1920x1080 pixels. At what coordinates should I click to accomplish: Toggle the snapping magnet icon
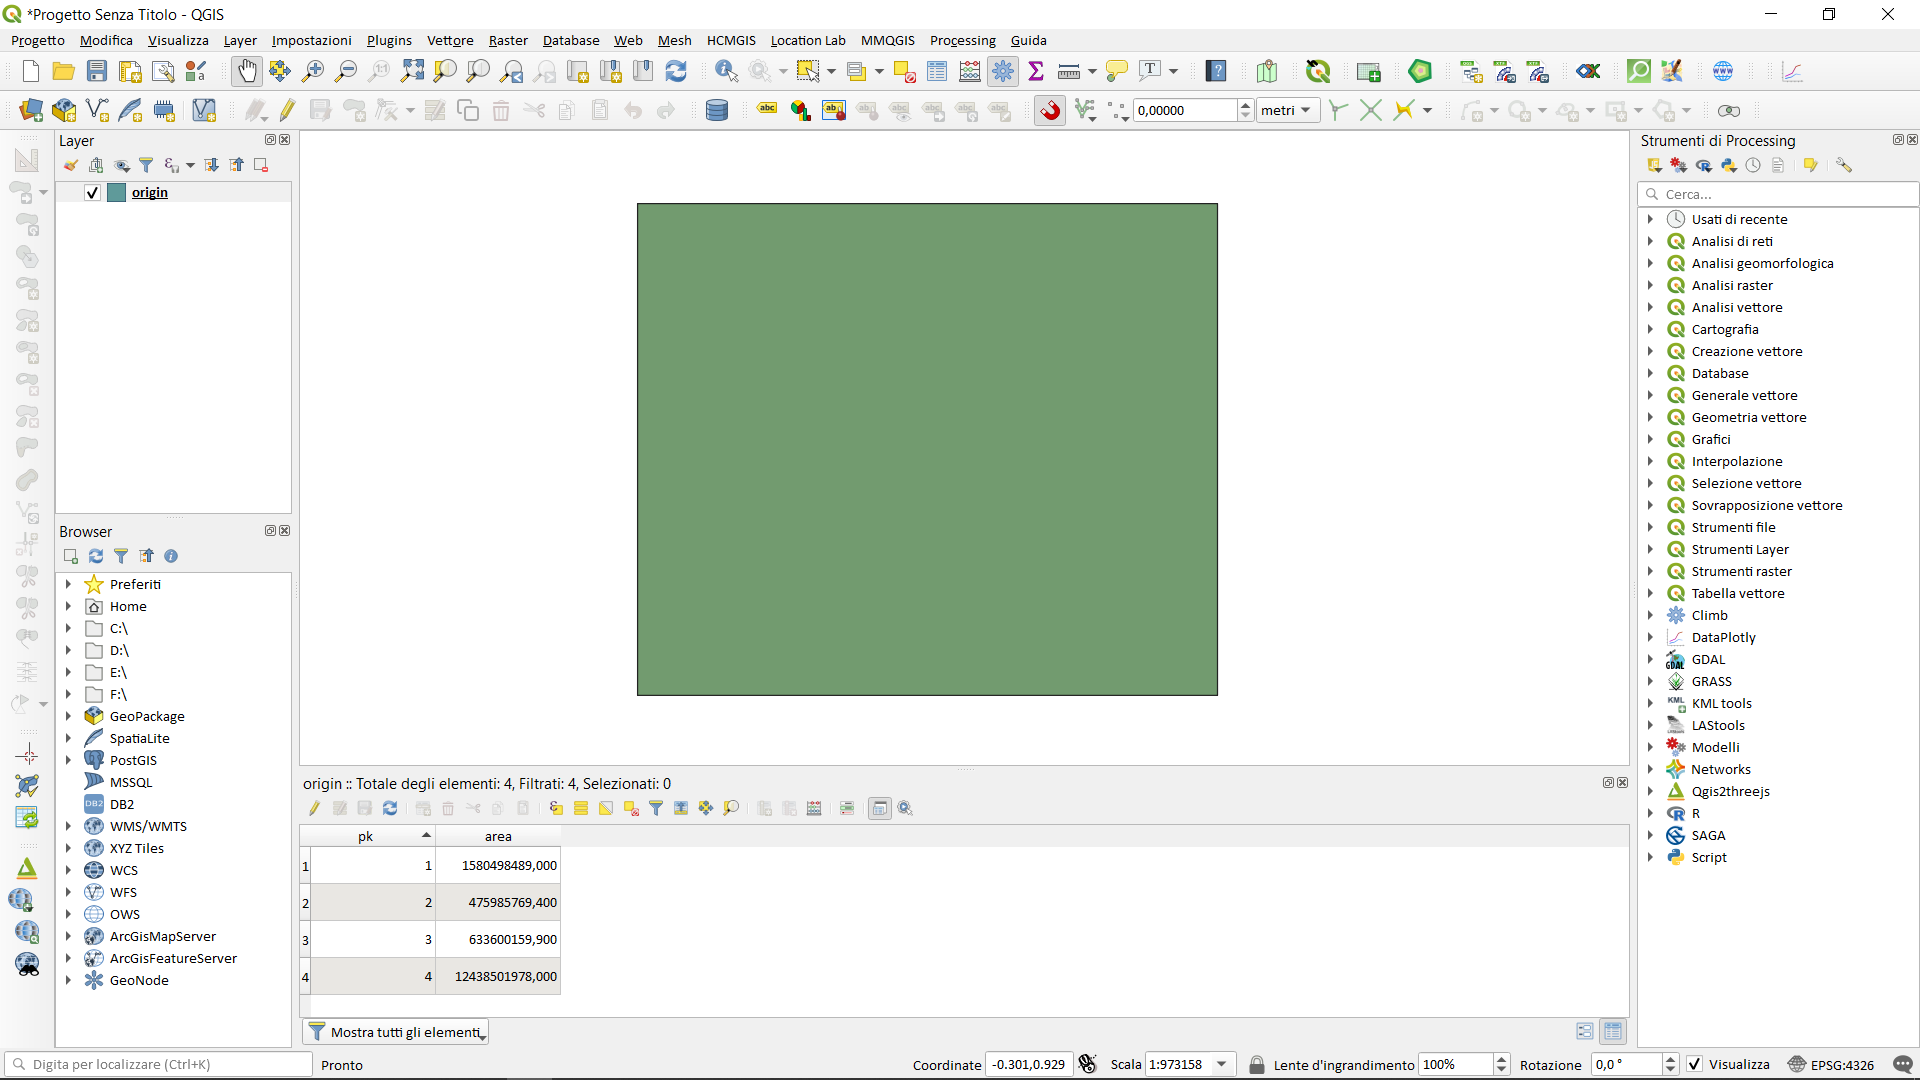coord(1050,111)
